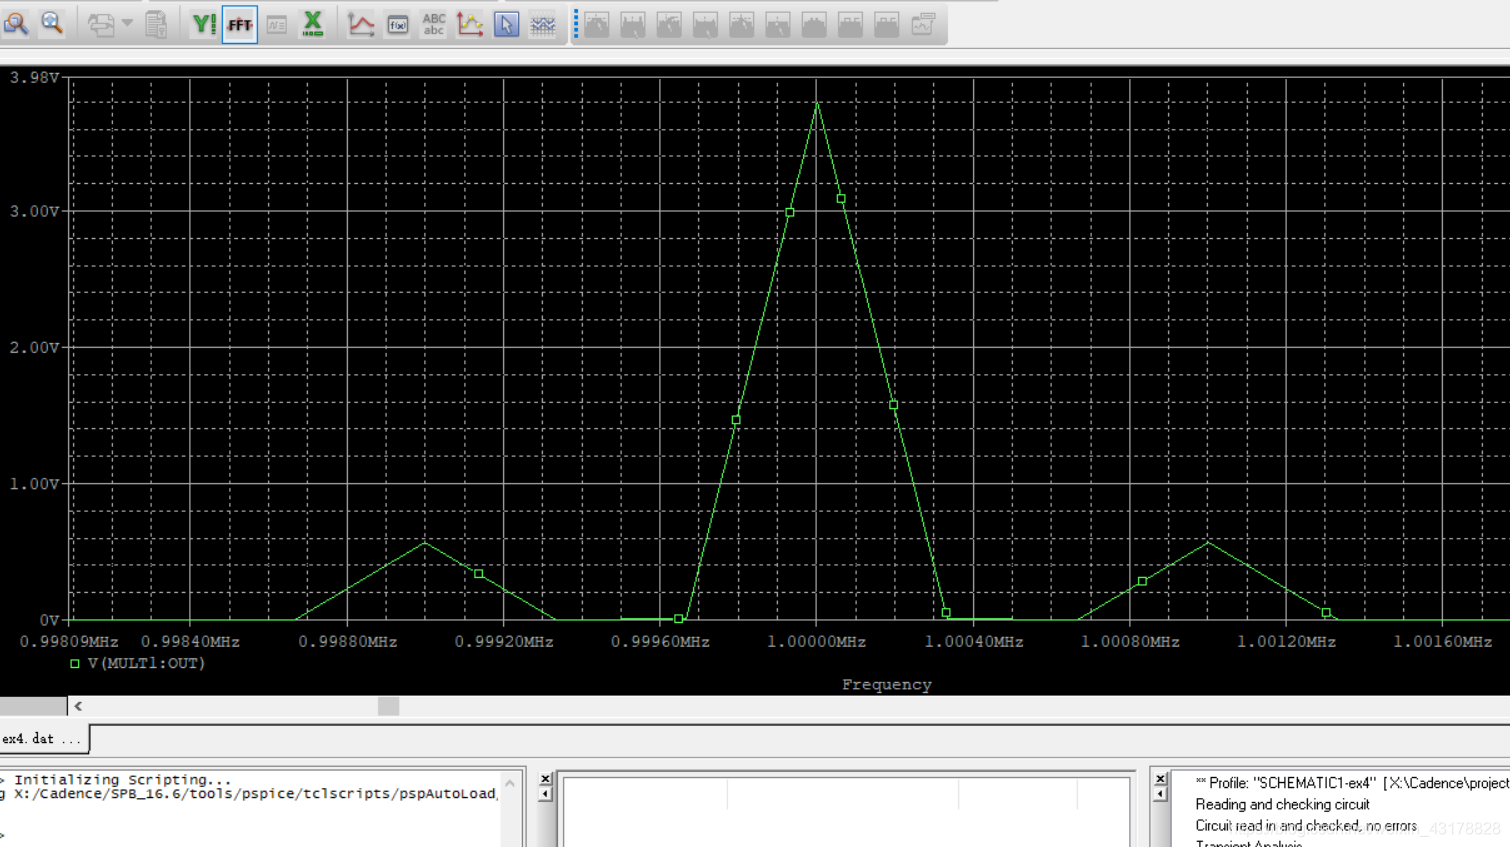
Task: Click the third greyed cursor icon
Action: (669, 24)
